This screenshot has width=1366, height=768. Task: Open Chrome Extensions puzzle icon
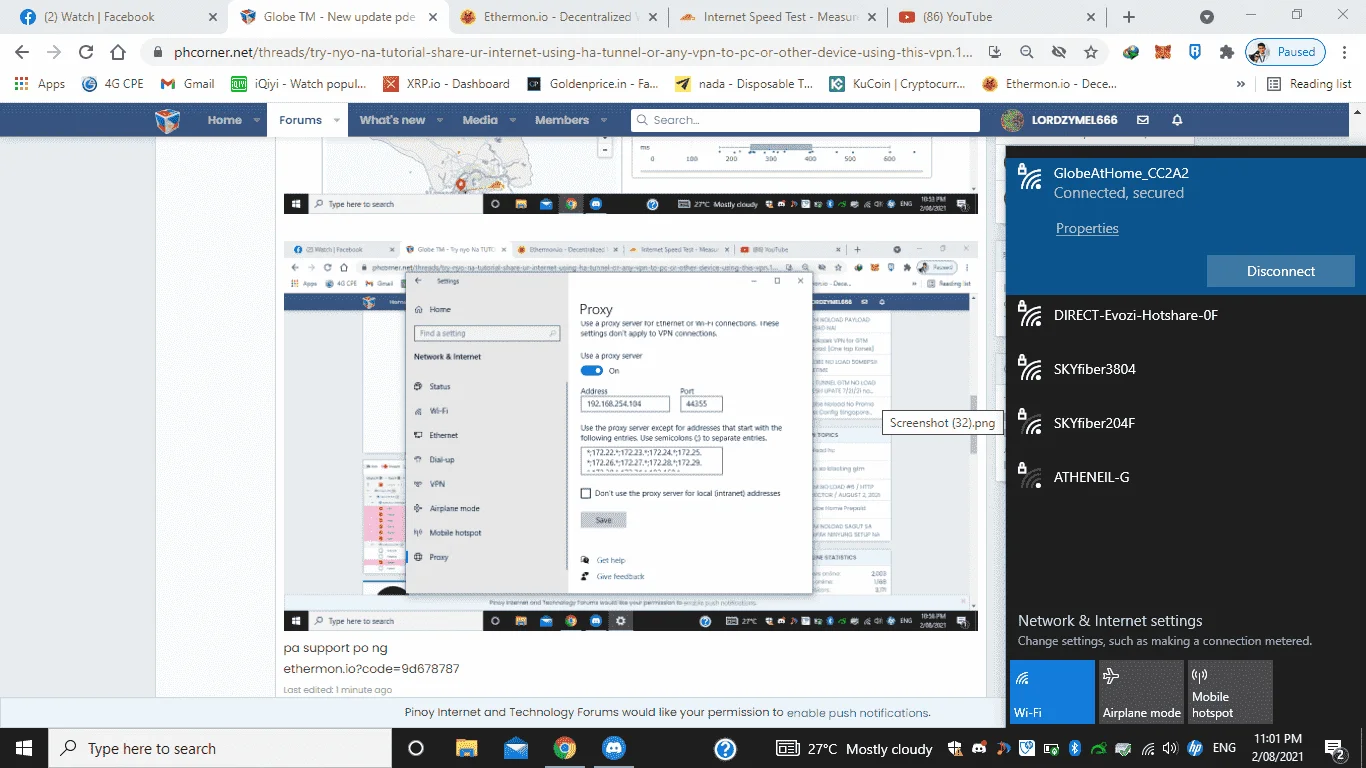(x=1226, y=52)
